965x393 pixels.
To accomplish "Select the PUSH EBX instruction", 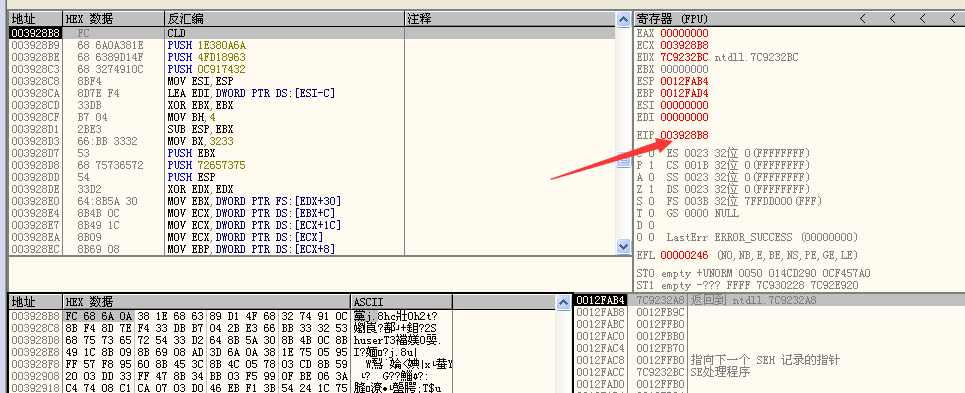I will pos(312,153).
